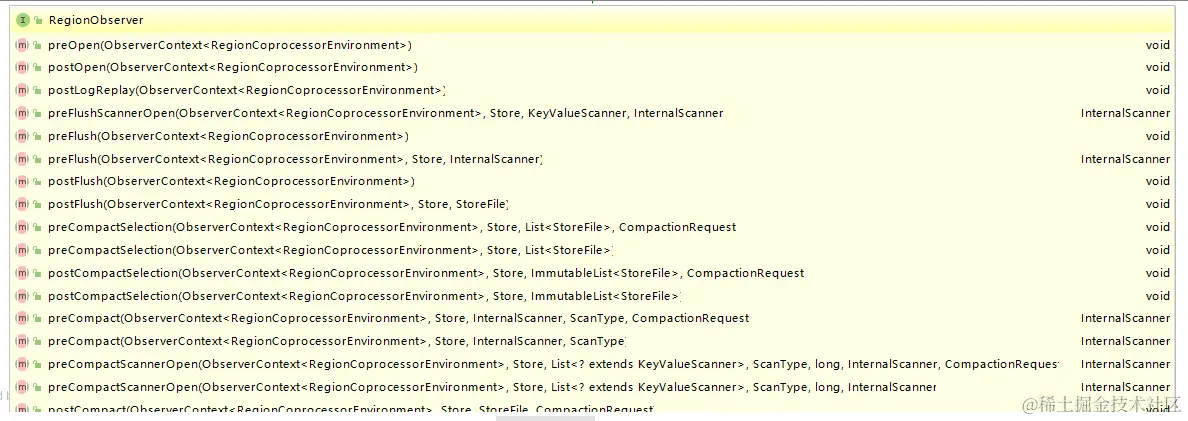Click method icon beside preOpen
Image resolution: width=1188 pixels, height=421 pixels.
(22, 45)
